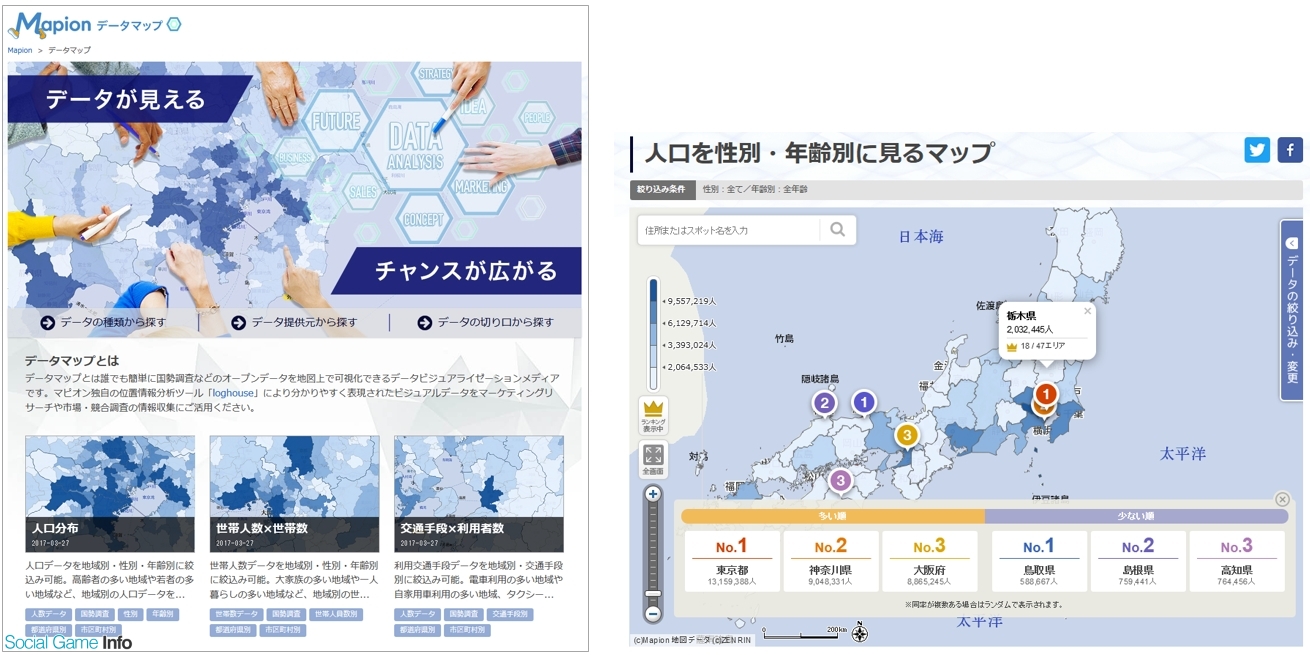
Task: Click the 人数データ tag under 人口分布
Action: 47,614
